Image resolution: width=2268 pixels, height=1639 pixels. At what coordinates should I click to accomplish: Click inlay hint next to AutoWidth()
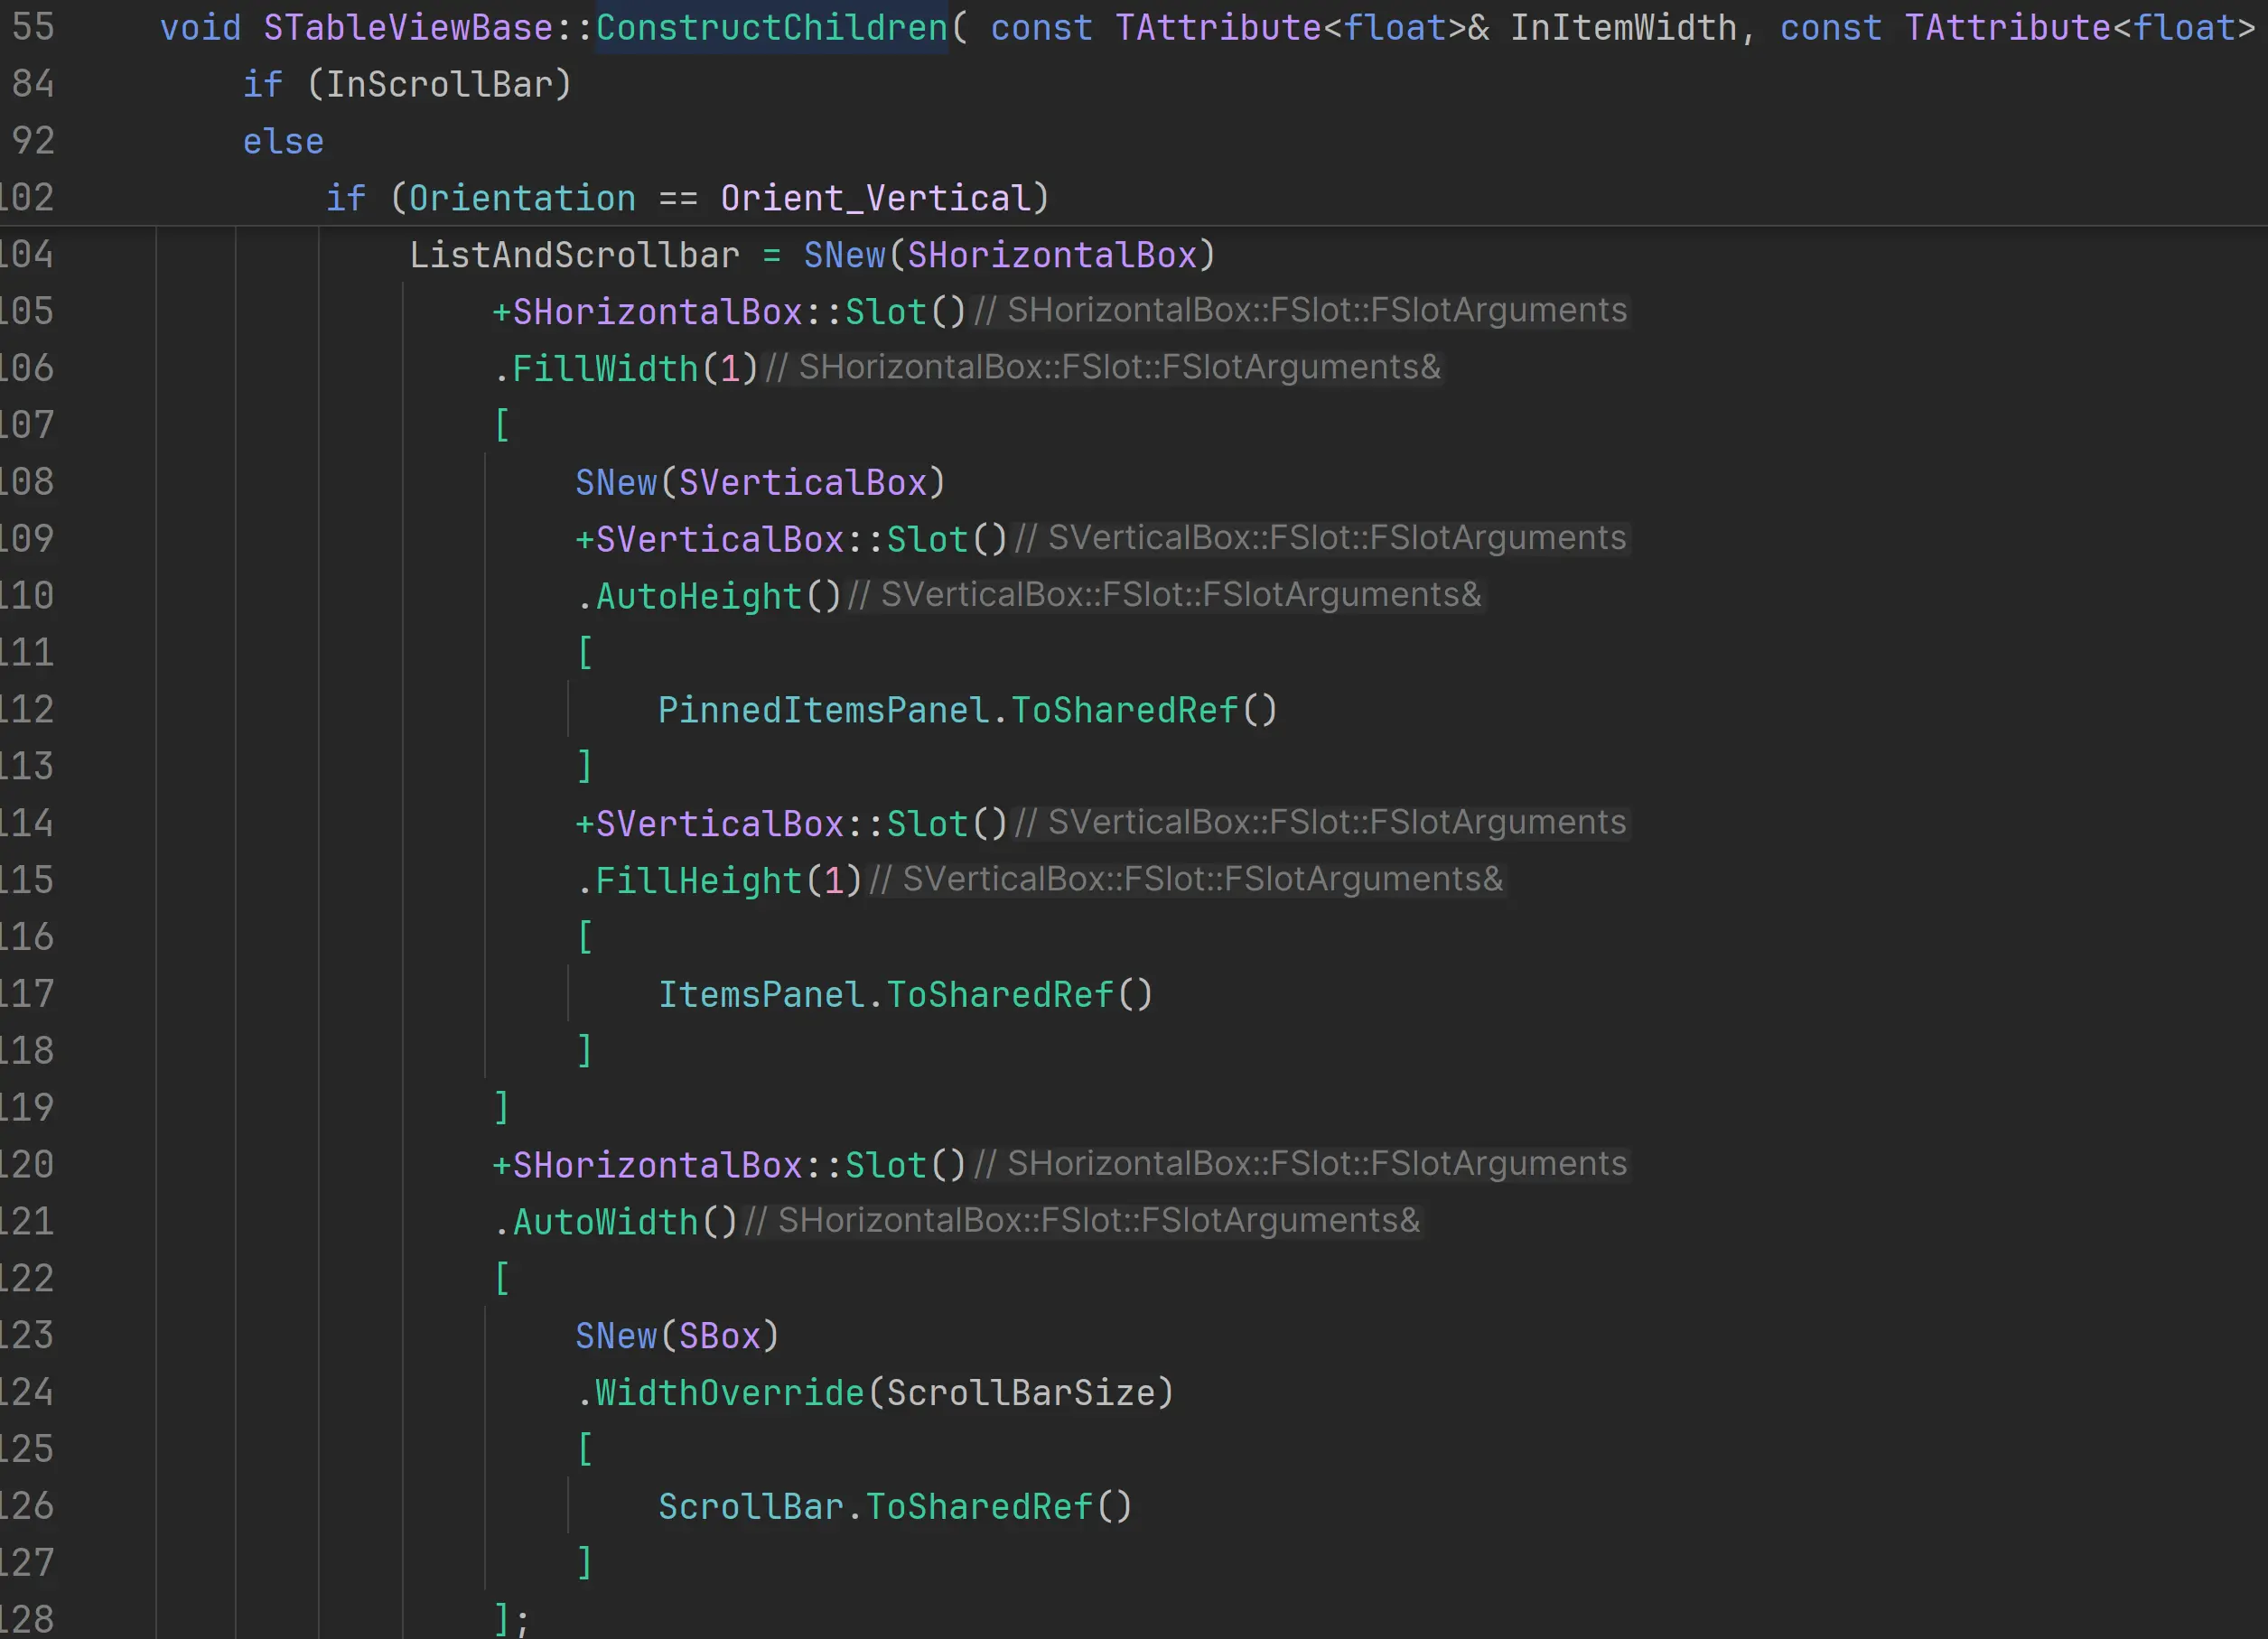tap(1082, 1221)
